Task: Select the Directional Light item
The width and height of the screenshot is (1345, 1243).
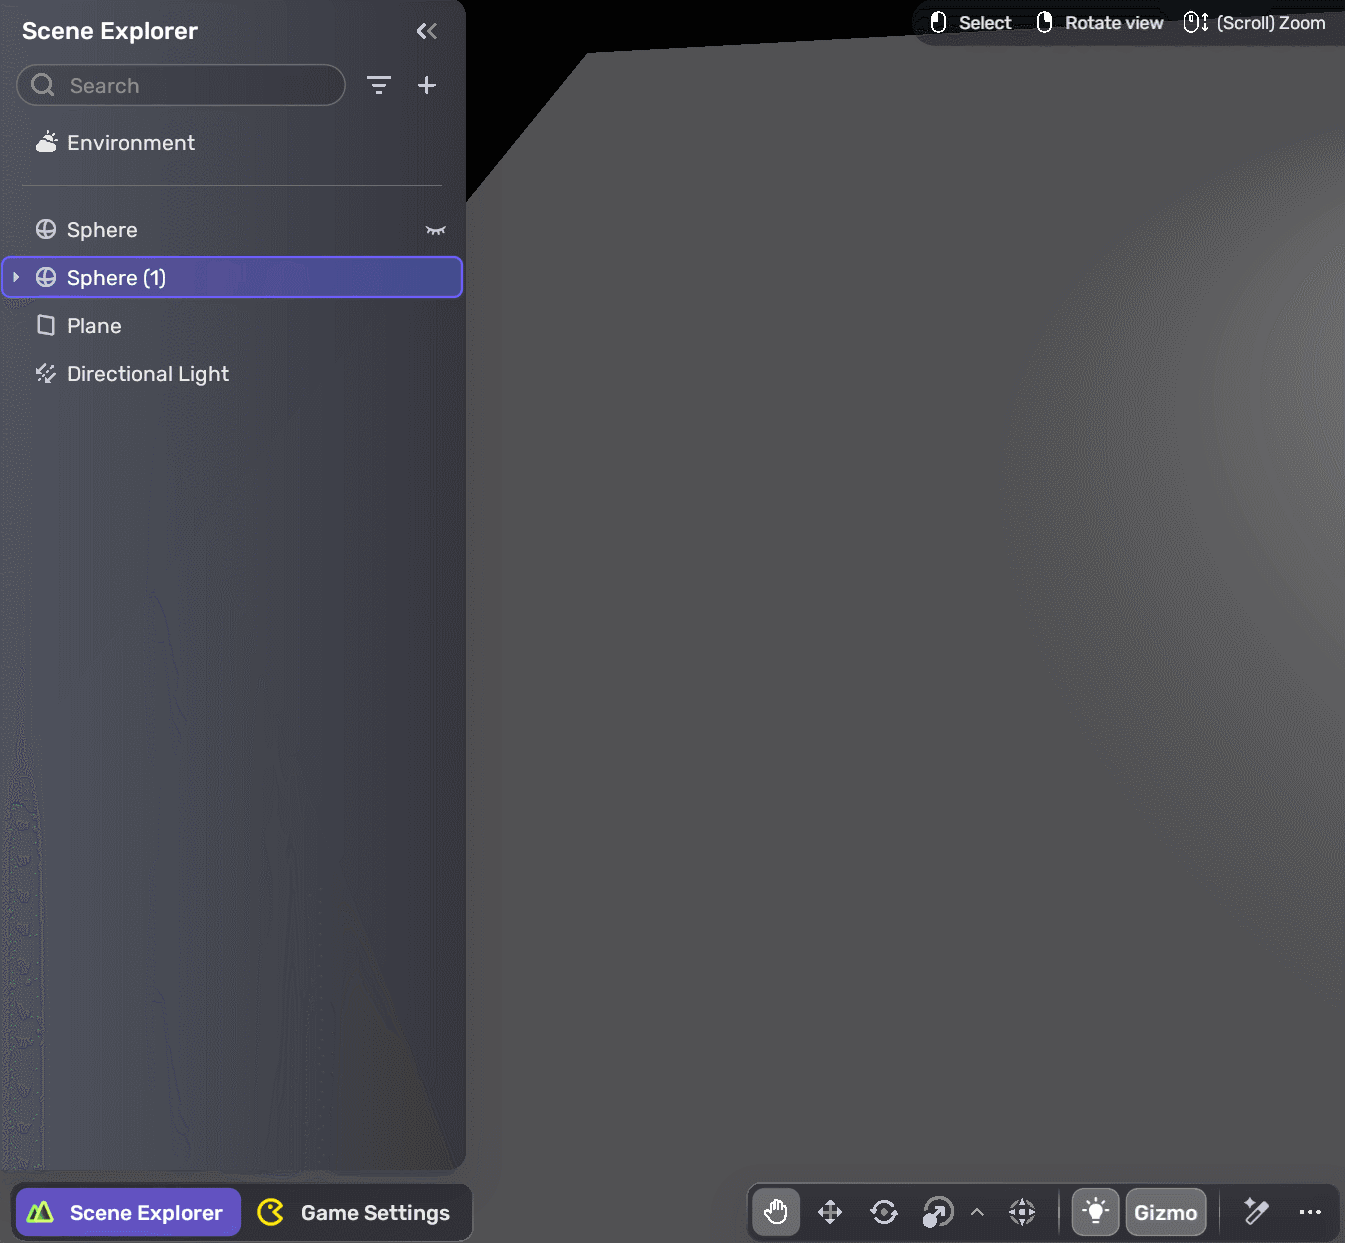Action: (147, 374)
